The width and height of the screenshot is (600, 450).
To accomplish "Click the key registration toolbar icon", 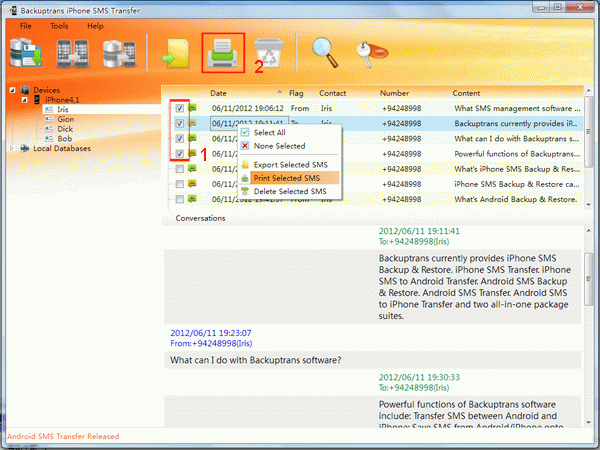I will point(372,54).
